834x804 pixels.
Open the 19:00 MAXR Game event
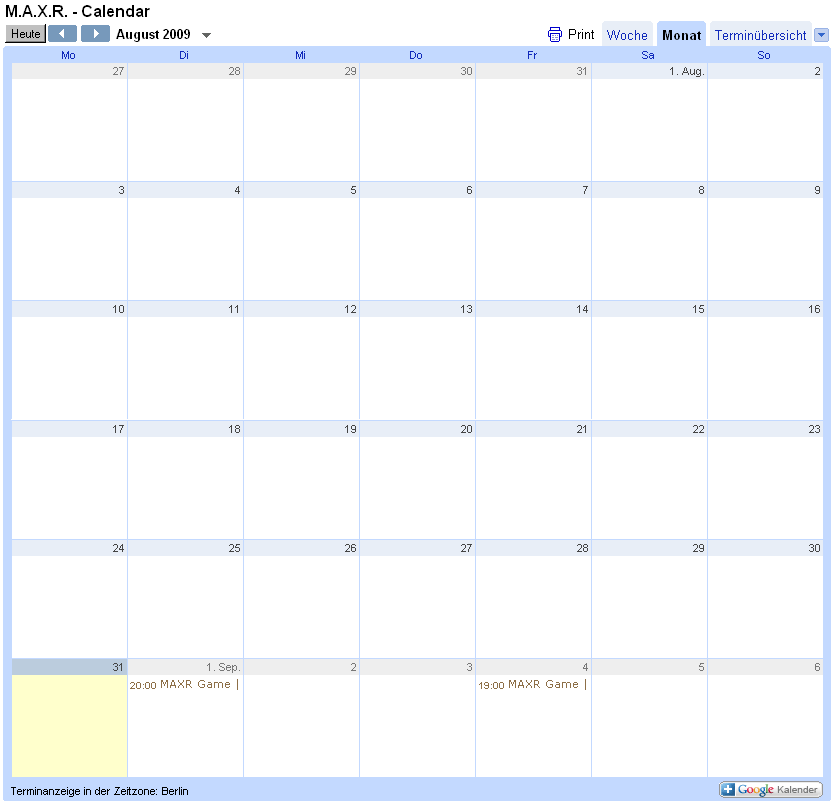click(x=532, y=684)
